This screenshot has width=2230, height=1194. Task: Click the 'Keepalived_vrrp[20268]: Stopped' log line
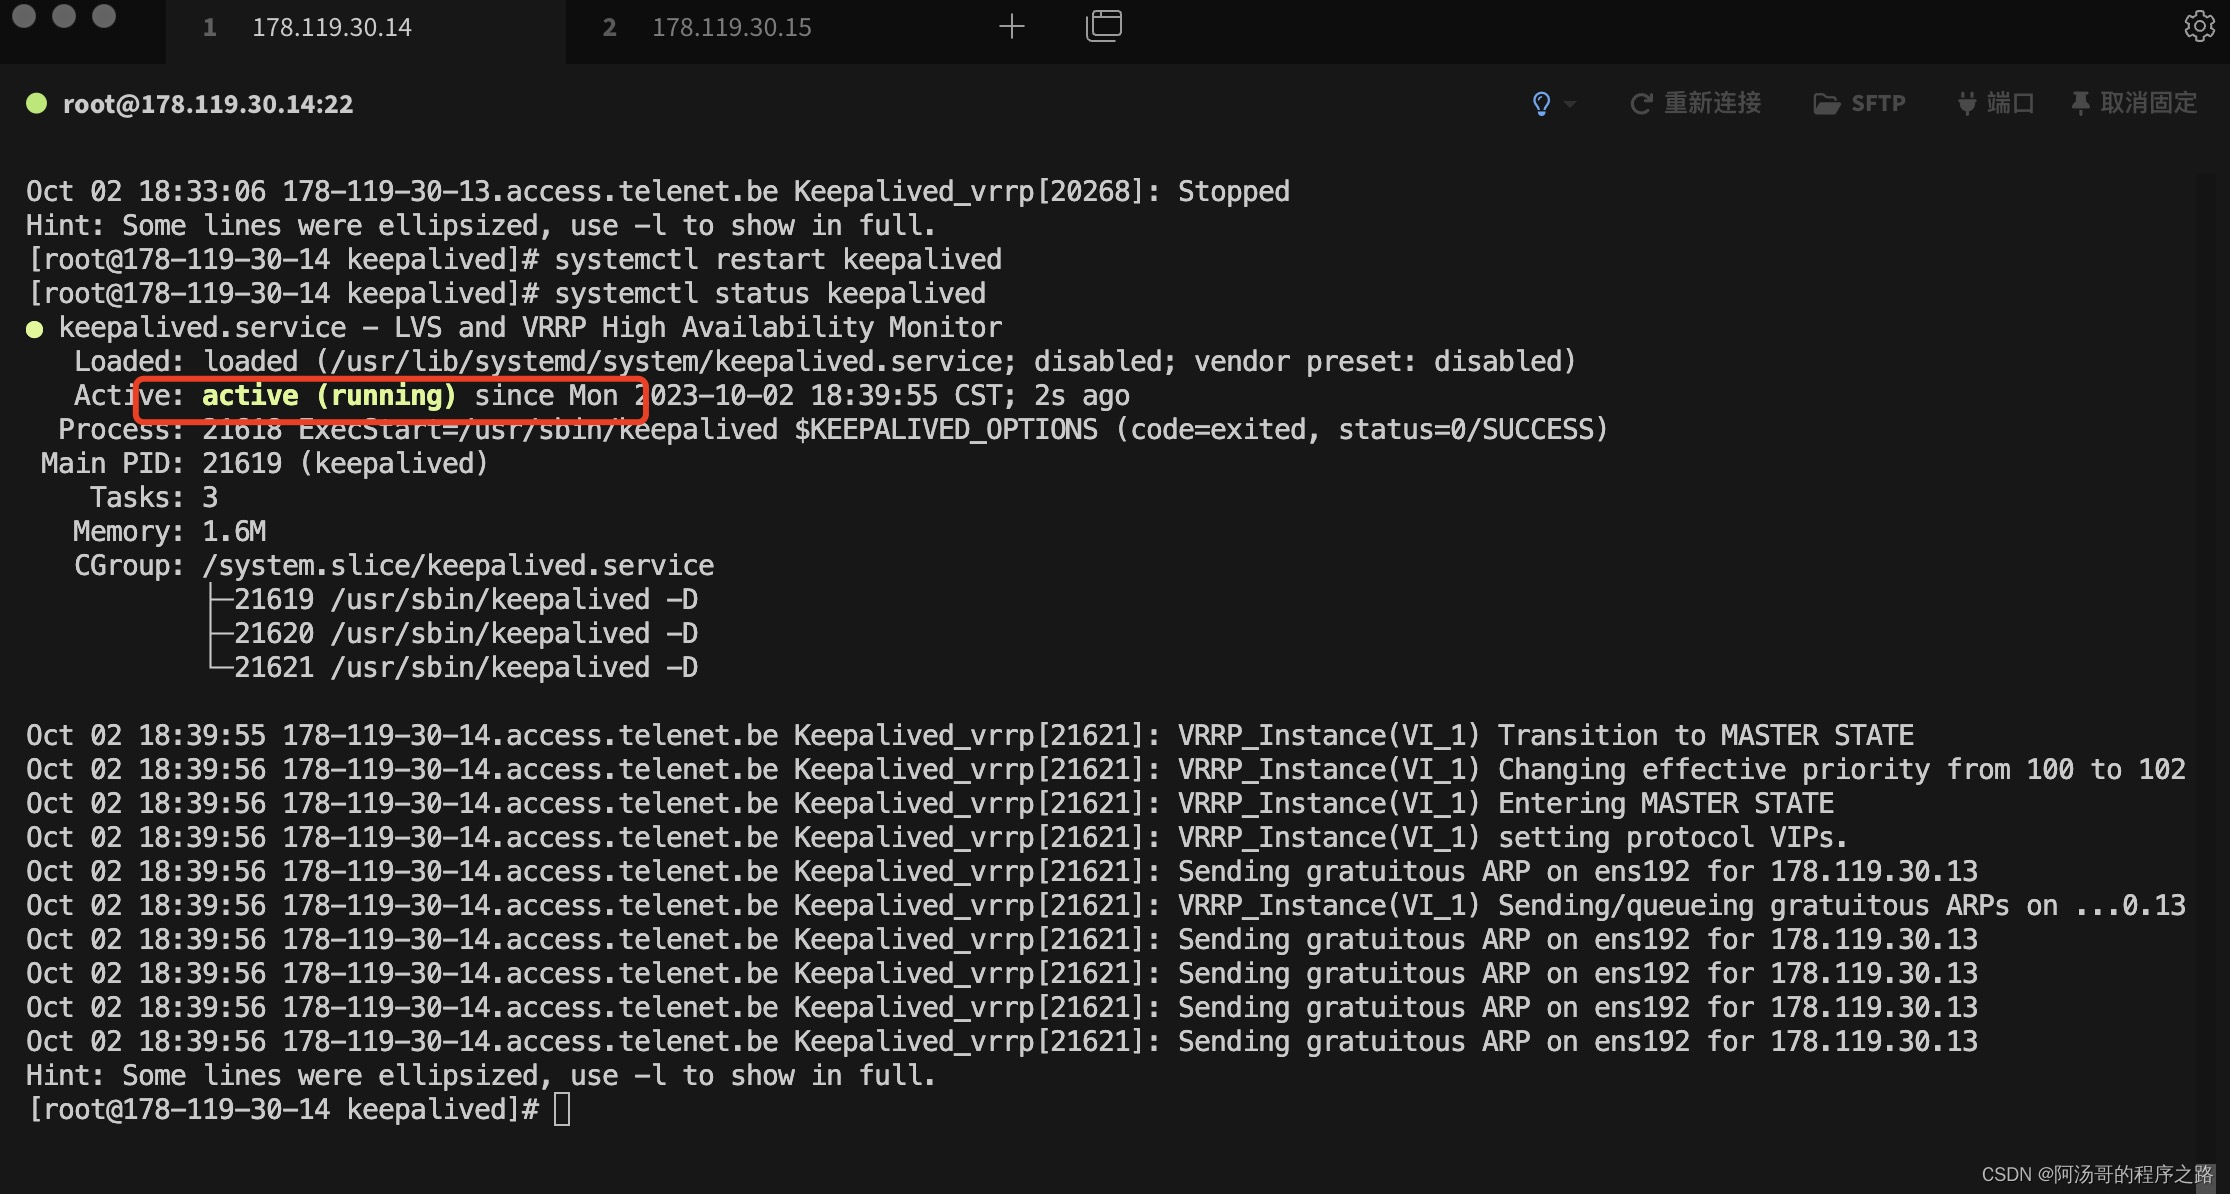click(x=658, y=191)
